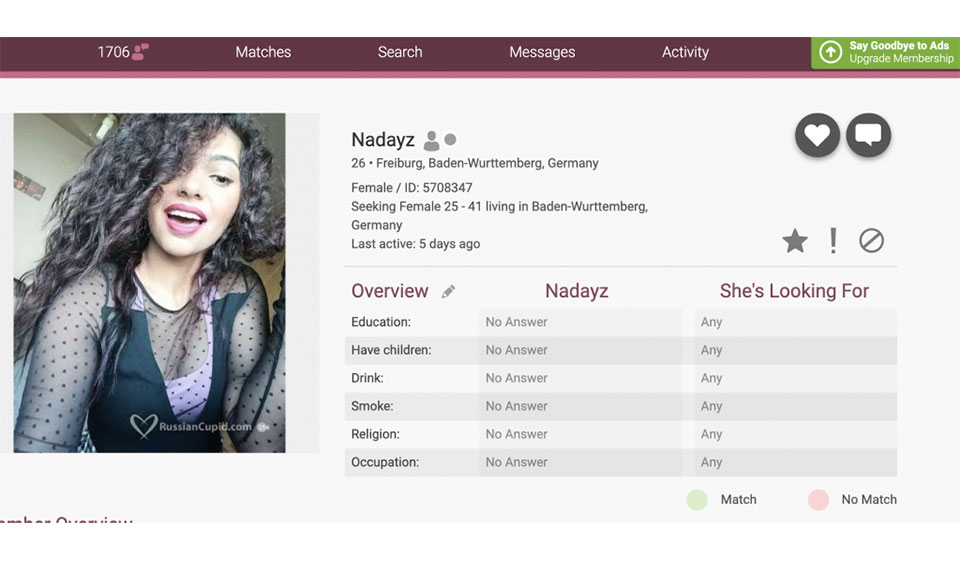The image size is (960, 561).
Task: Open the Search menu
Action: click(400, 52)
